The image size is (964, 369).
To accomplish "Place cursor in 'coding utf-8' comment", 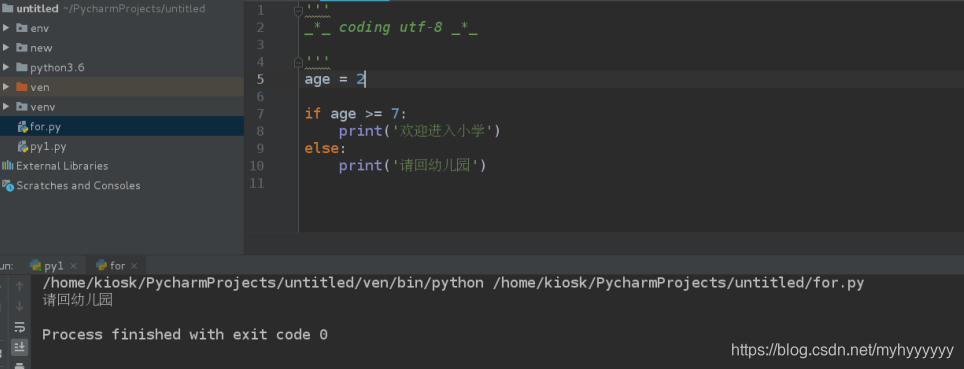I will (390, 28).
